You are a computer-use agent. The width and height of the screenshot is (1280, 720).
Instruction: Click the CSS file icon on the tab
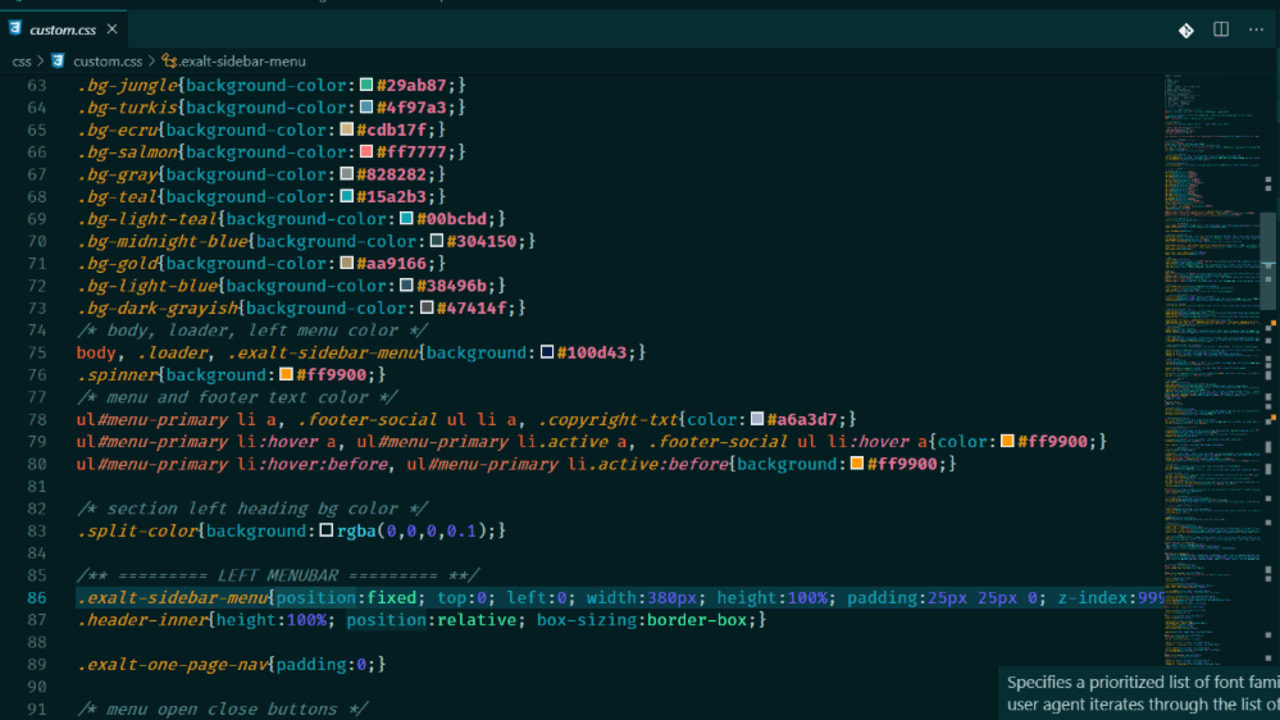pyautogui.click(x=15, y=29)
